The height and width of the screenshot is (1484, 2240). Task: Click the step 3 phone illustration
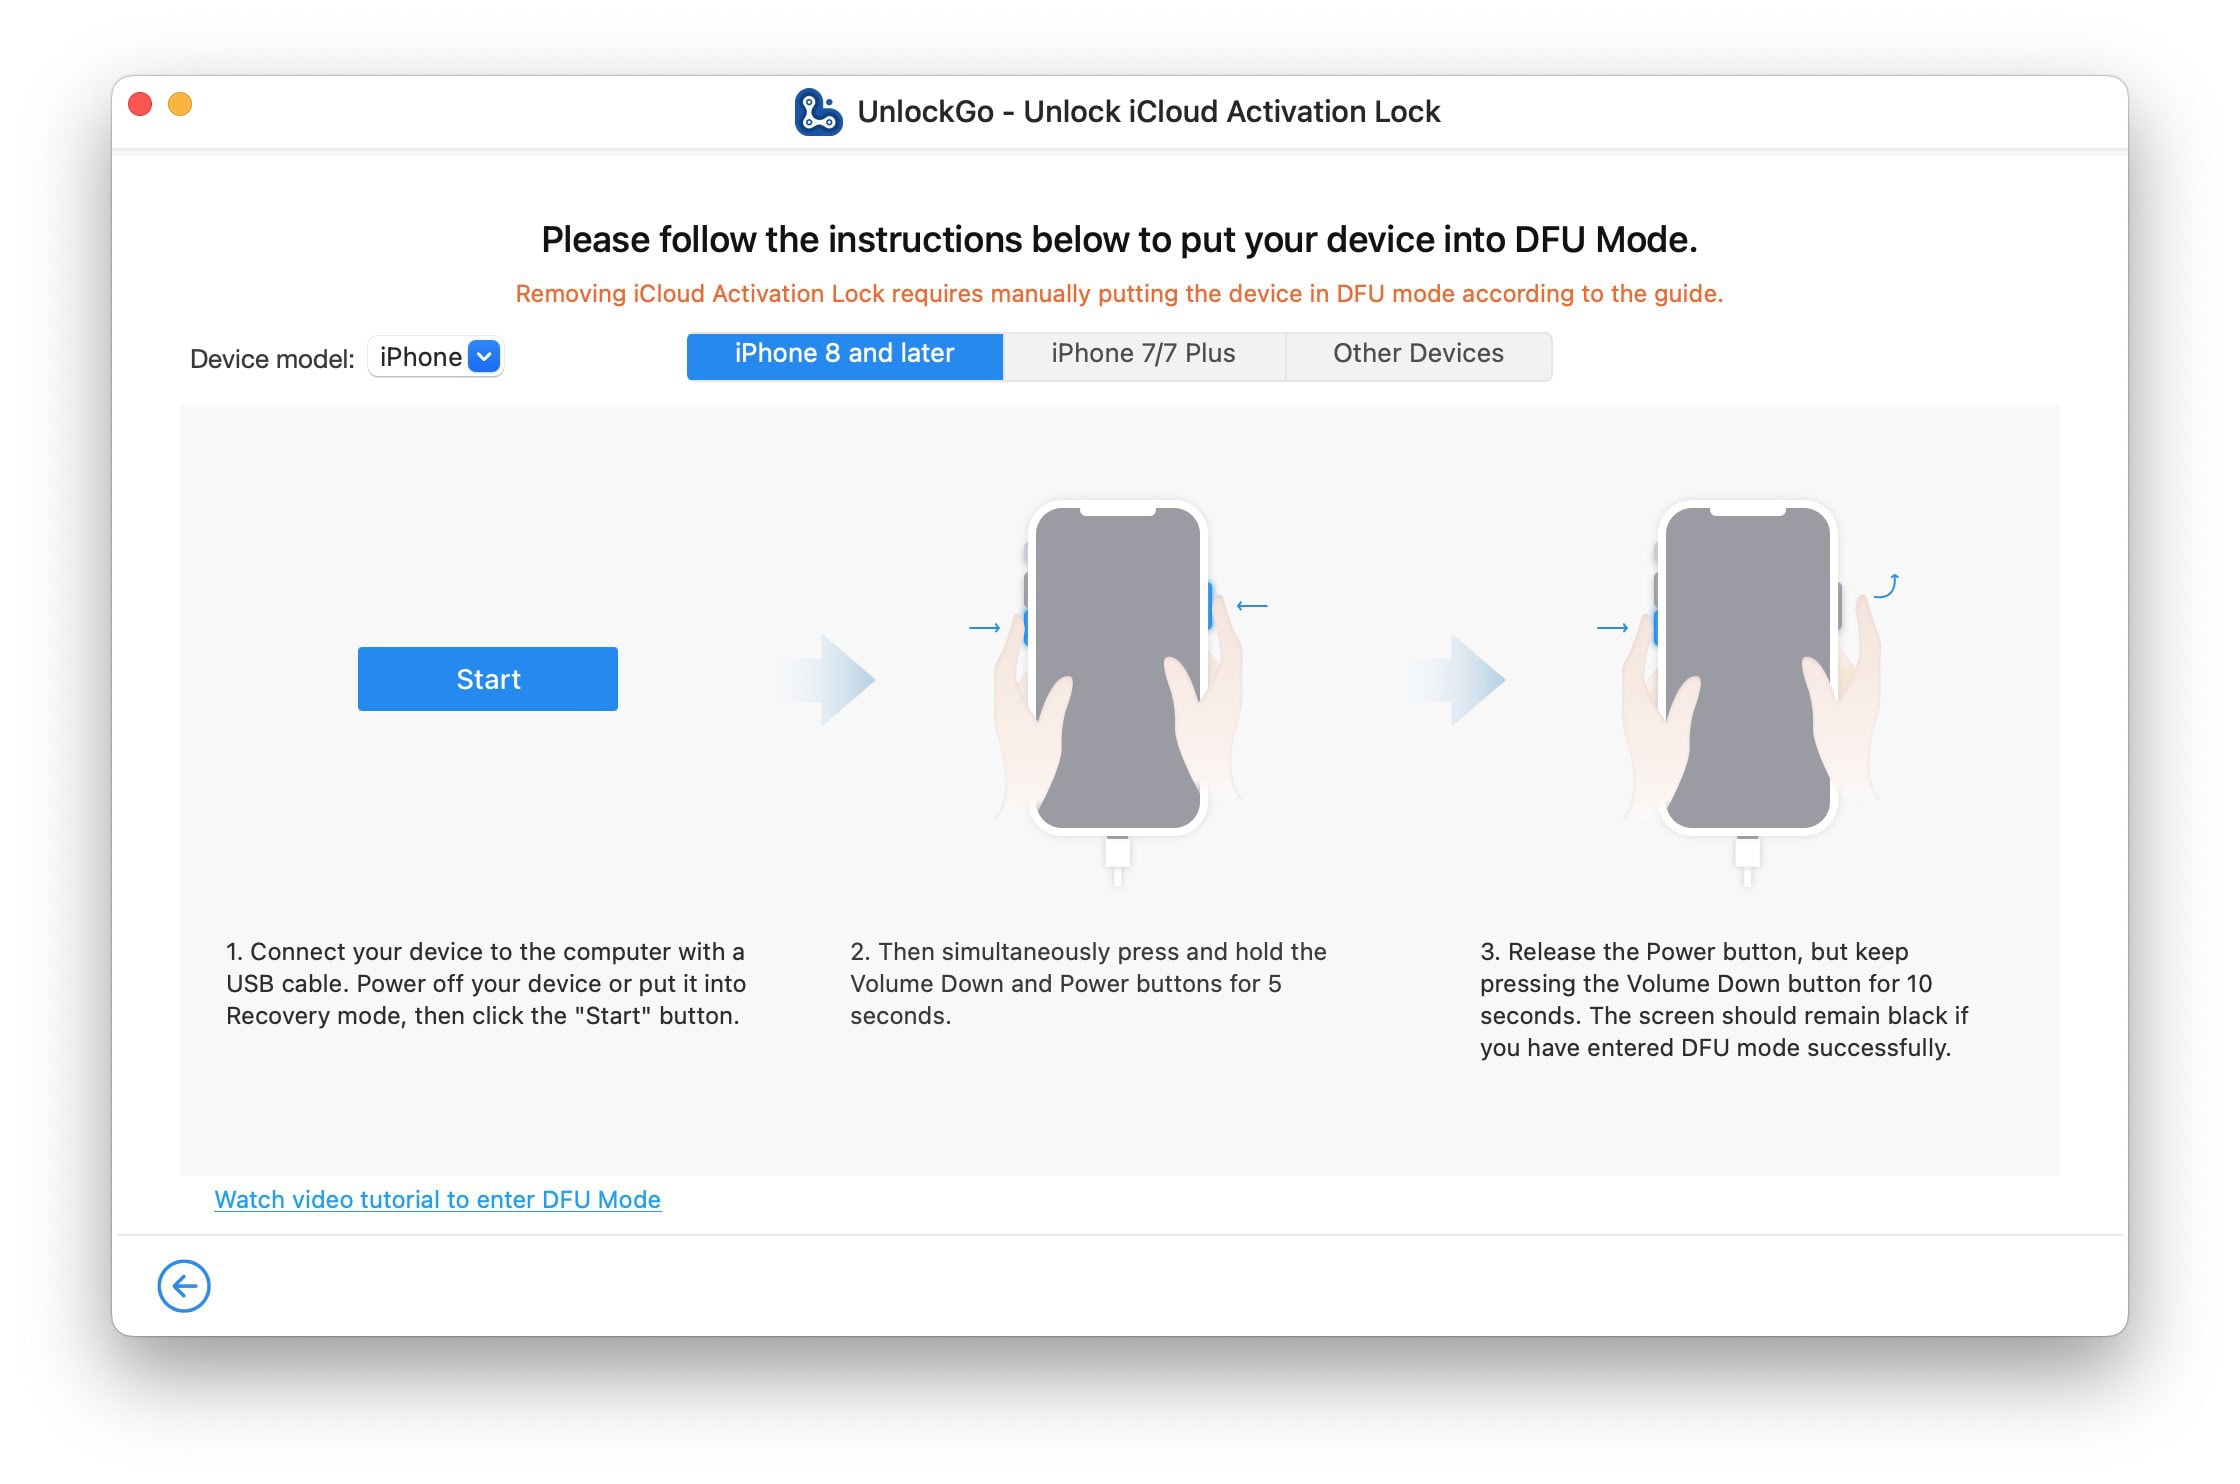[1747, 668]
